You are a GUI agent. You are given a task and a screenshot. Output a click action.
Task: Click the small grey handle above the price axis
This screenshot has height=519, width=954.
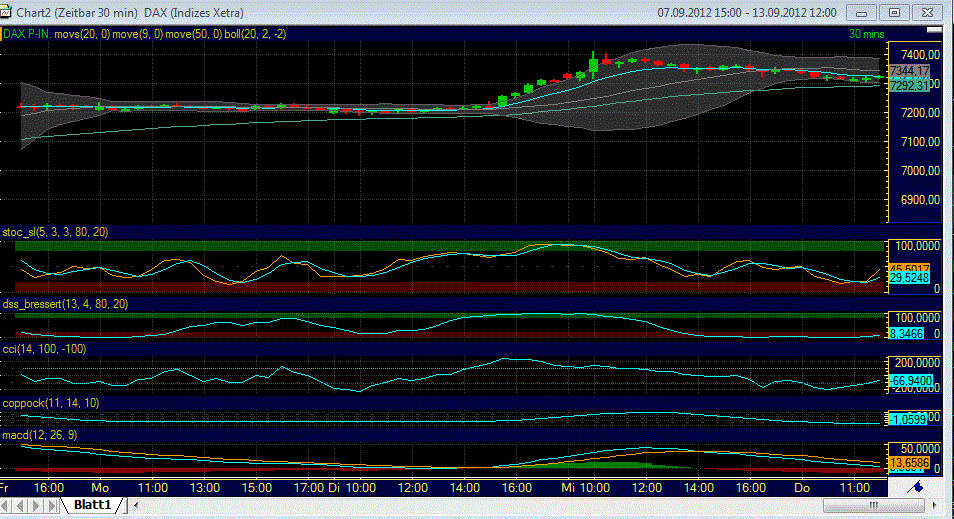933,29
